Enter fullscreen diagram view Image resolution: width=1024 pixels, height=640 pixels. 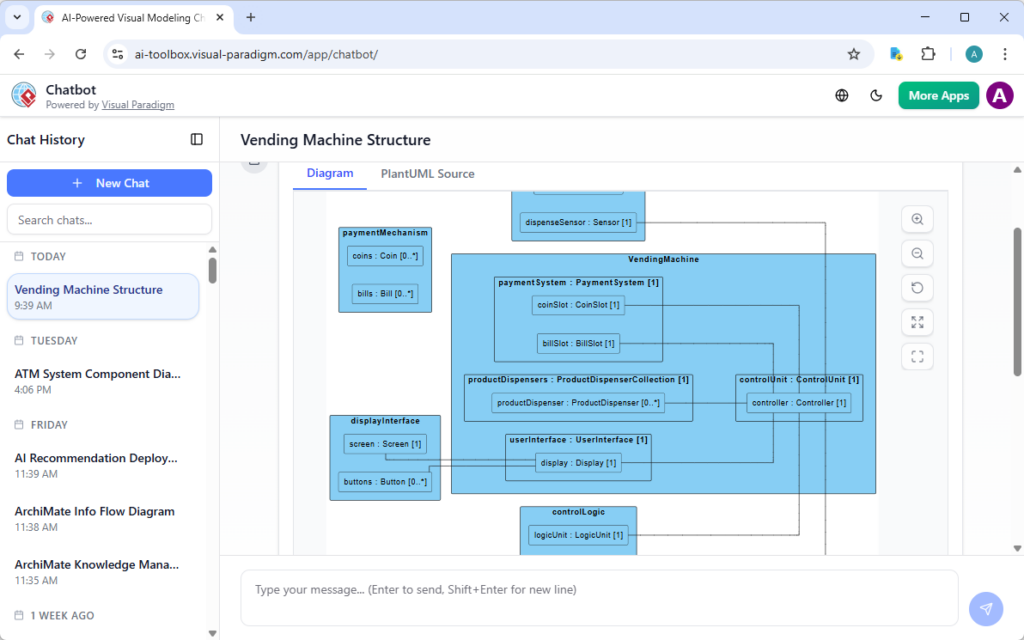coord(917,356)
